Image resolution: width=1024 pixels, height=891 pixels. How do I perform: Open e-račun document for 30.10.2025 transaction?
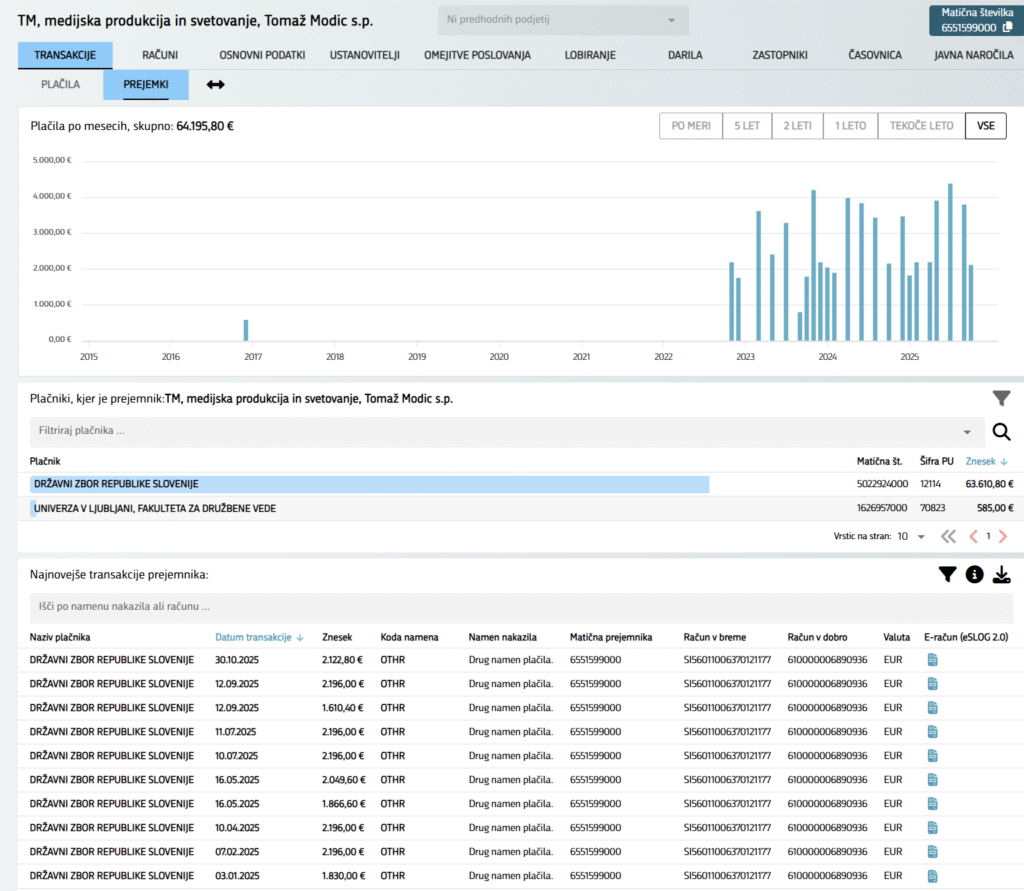(932, 659)
